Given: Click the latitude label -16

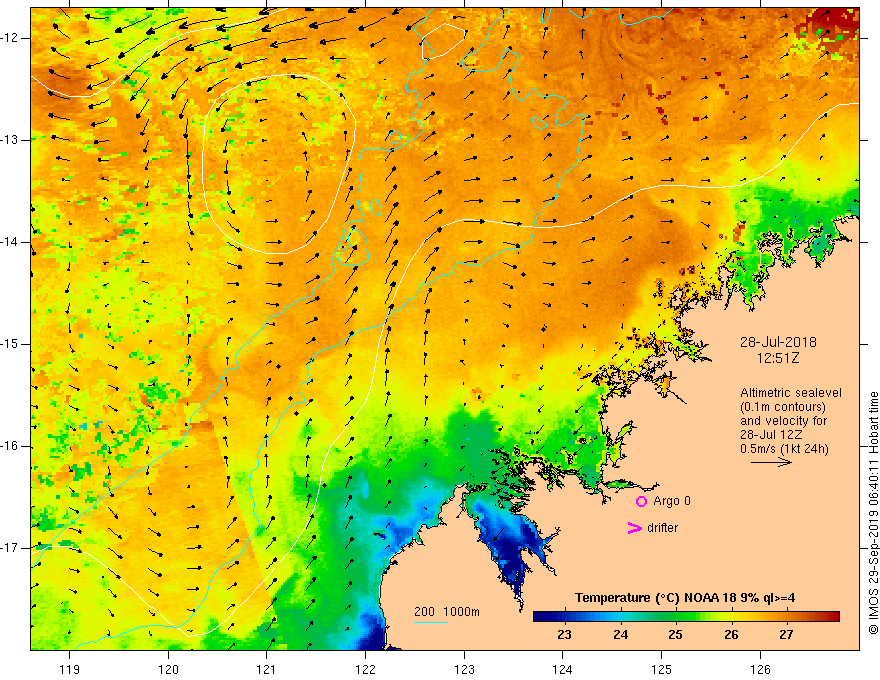Looking at the screenshot, I should (x=10, y=446).
